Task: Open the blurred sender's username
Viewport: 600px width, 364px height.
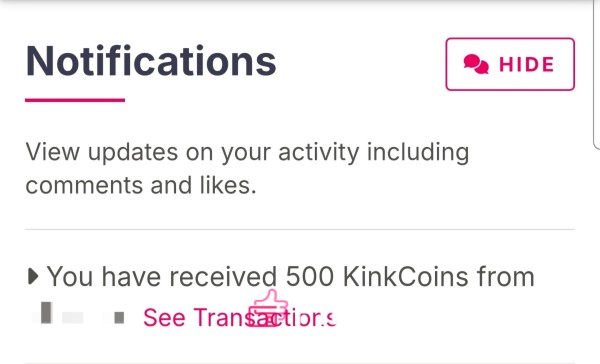Action: [78, 315]
